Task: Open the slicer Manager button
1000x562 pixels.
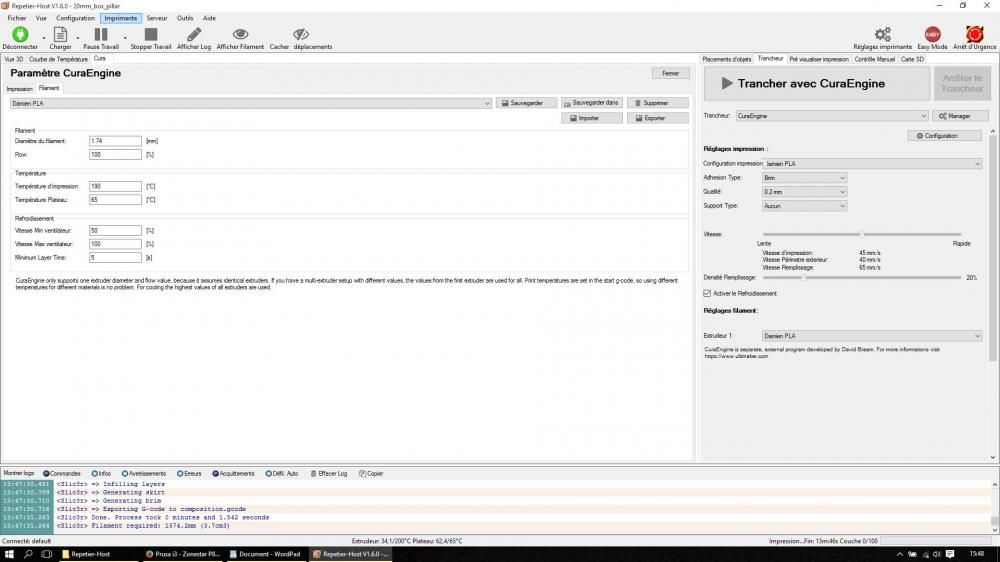Action: (x=960, y=116)
